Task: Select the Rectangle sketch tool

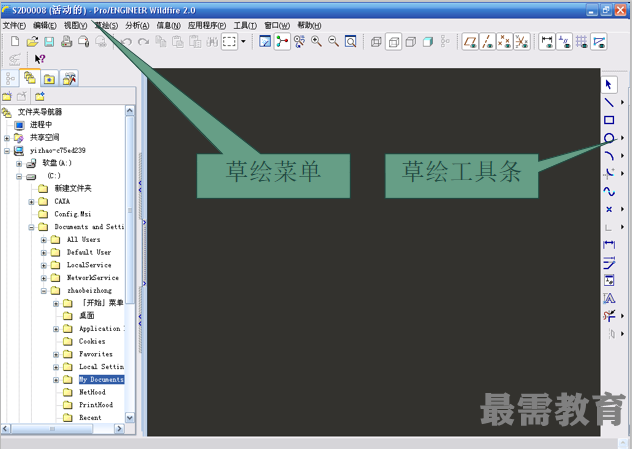Action: [609, 120]
